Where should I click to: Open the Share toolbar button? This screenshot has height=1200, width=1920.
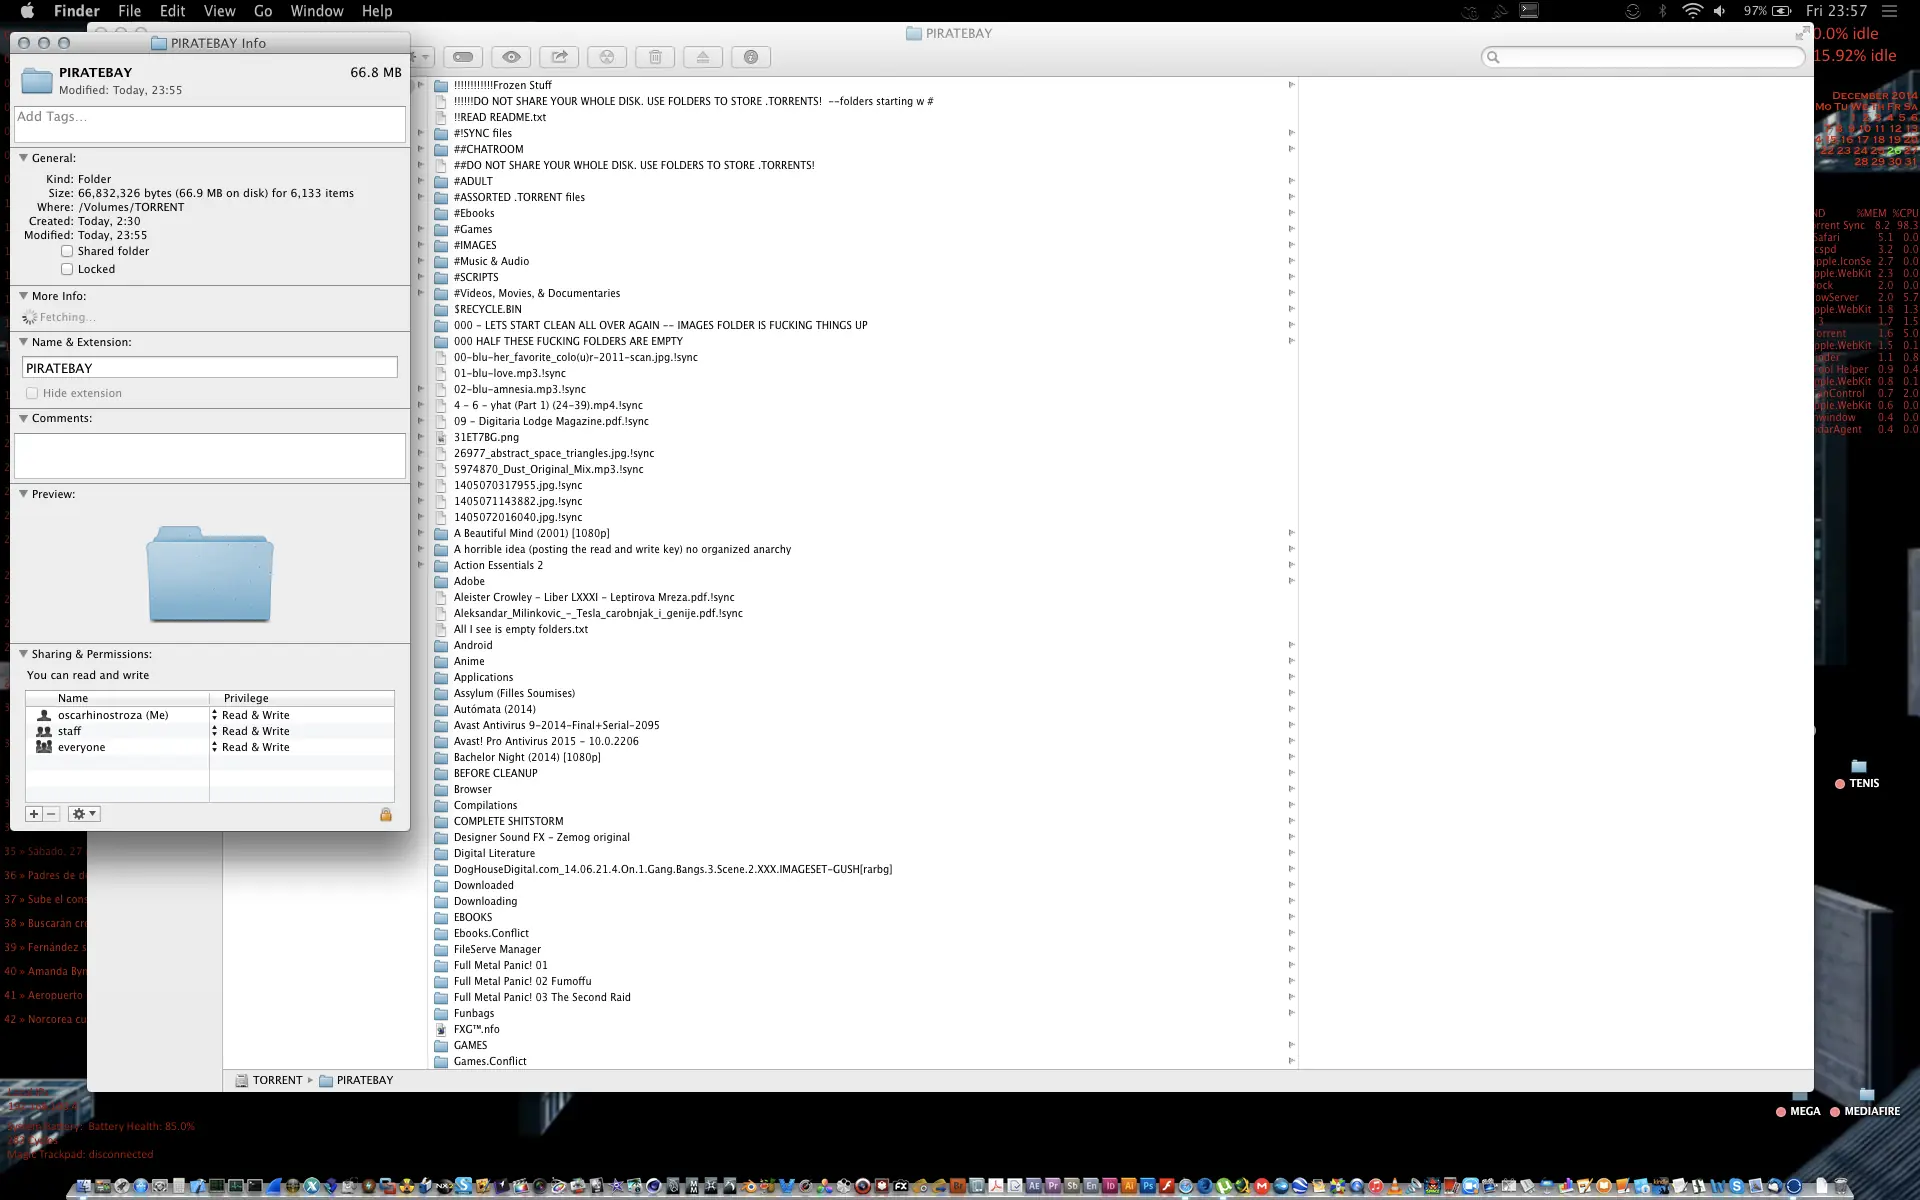pyautogui.click(x=559, y=57)
